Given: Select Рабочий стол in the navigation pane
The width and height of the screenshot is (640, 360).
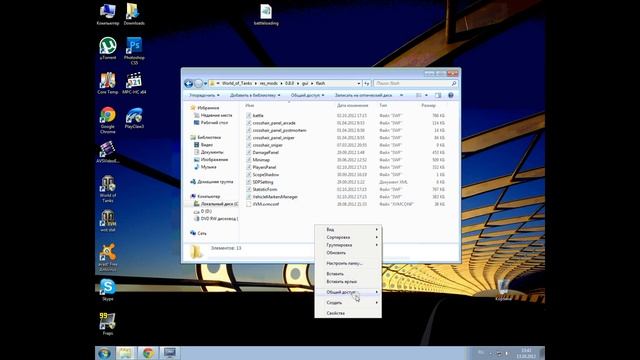Looking at the screenshot, I should click(214, 122).
